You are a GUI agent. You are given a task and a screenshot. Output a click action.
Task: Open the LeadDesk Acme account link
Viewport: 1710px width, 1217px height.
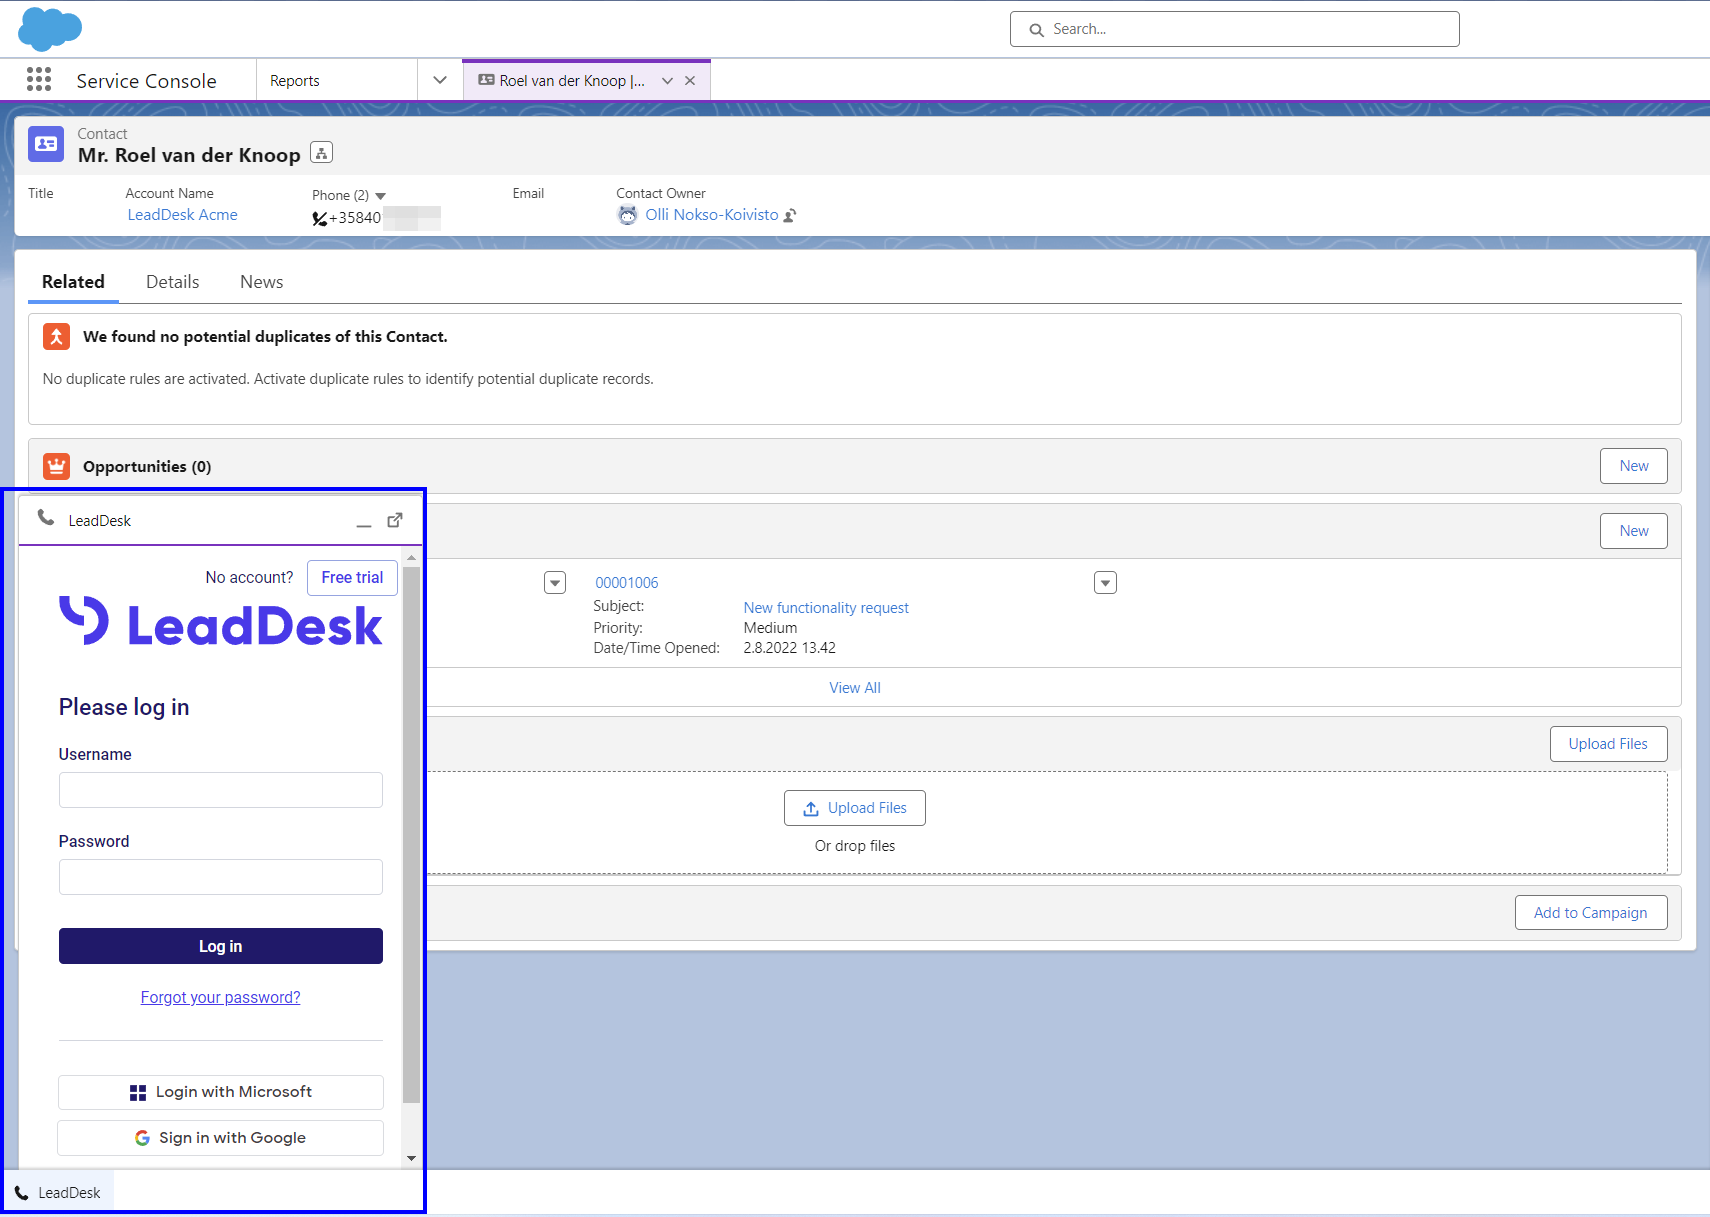[183, 215]
